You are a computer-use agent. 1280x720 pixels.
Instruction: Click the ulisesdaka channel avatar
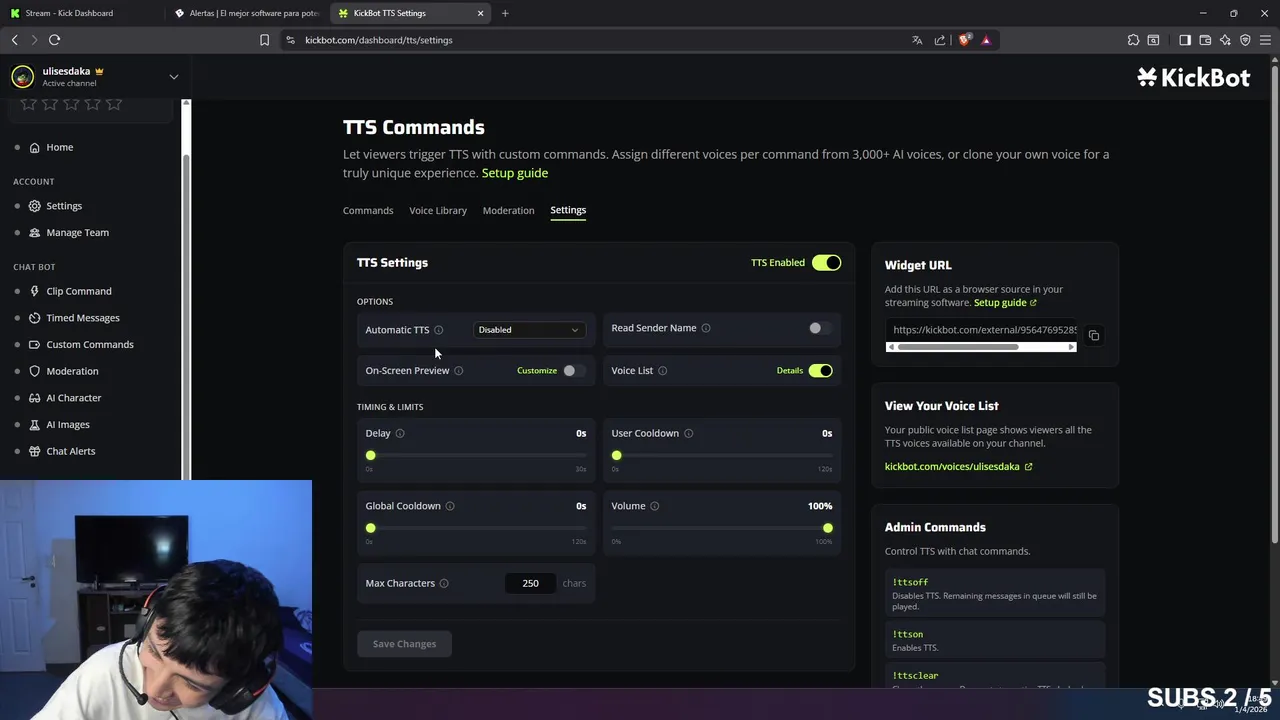22,77
